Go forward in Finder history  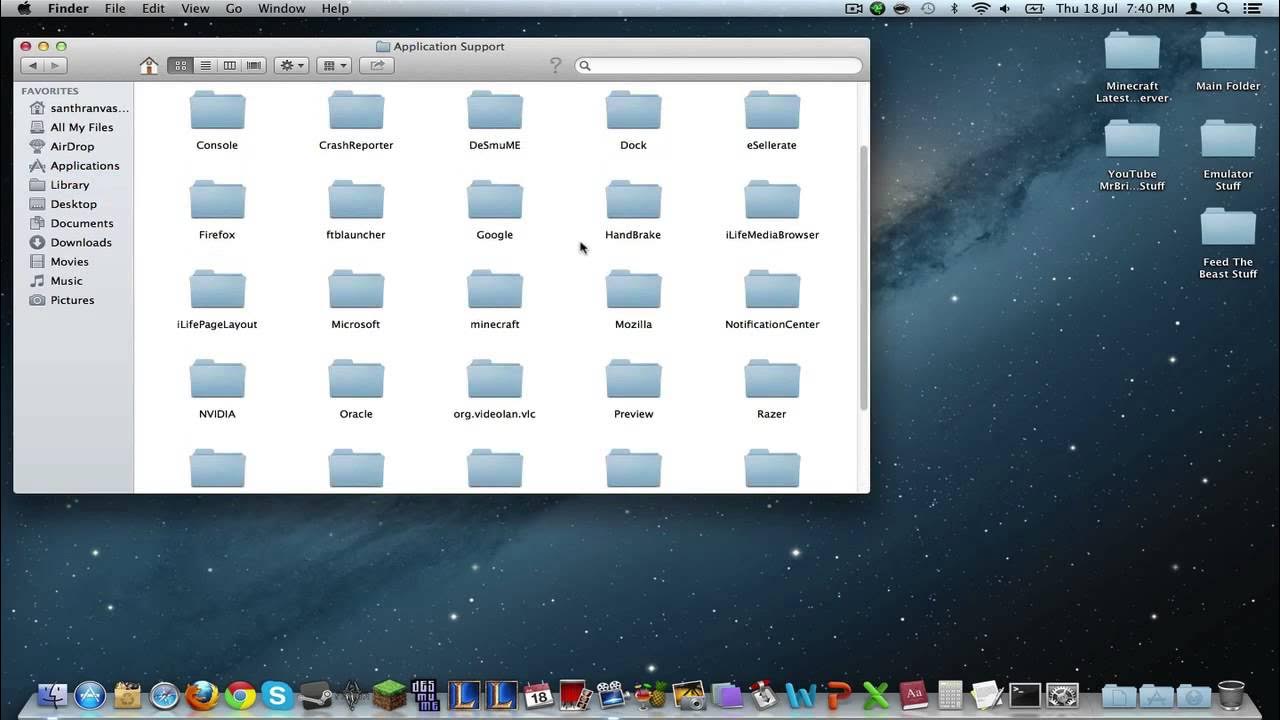pyautogui.click(x=56, y=65)
